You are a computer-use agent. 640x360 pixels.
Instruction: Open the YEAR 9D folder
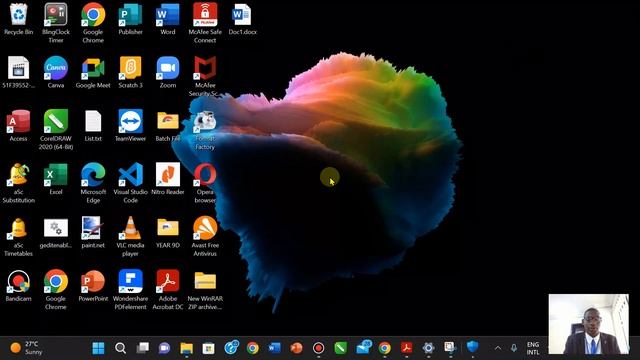coord(168,233)
